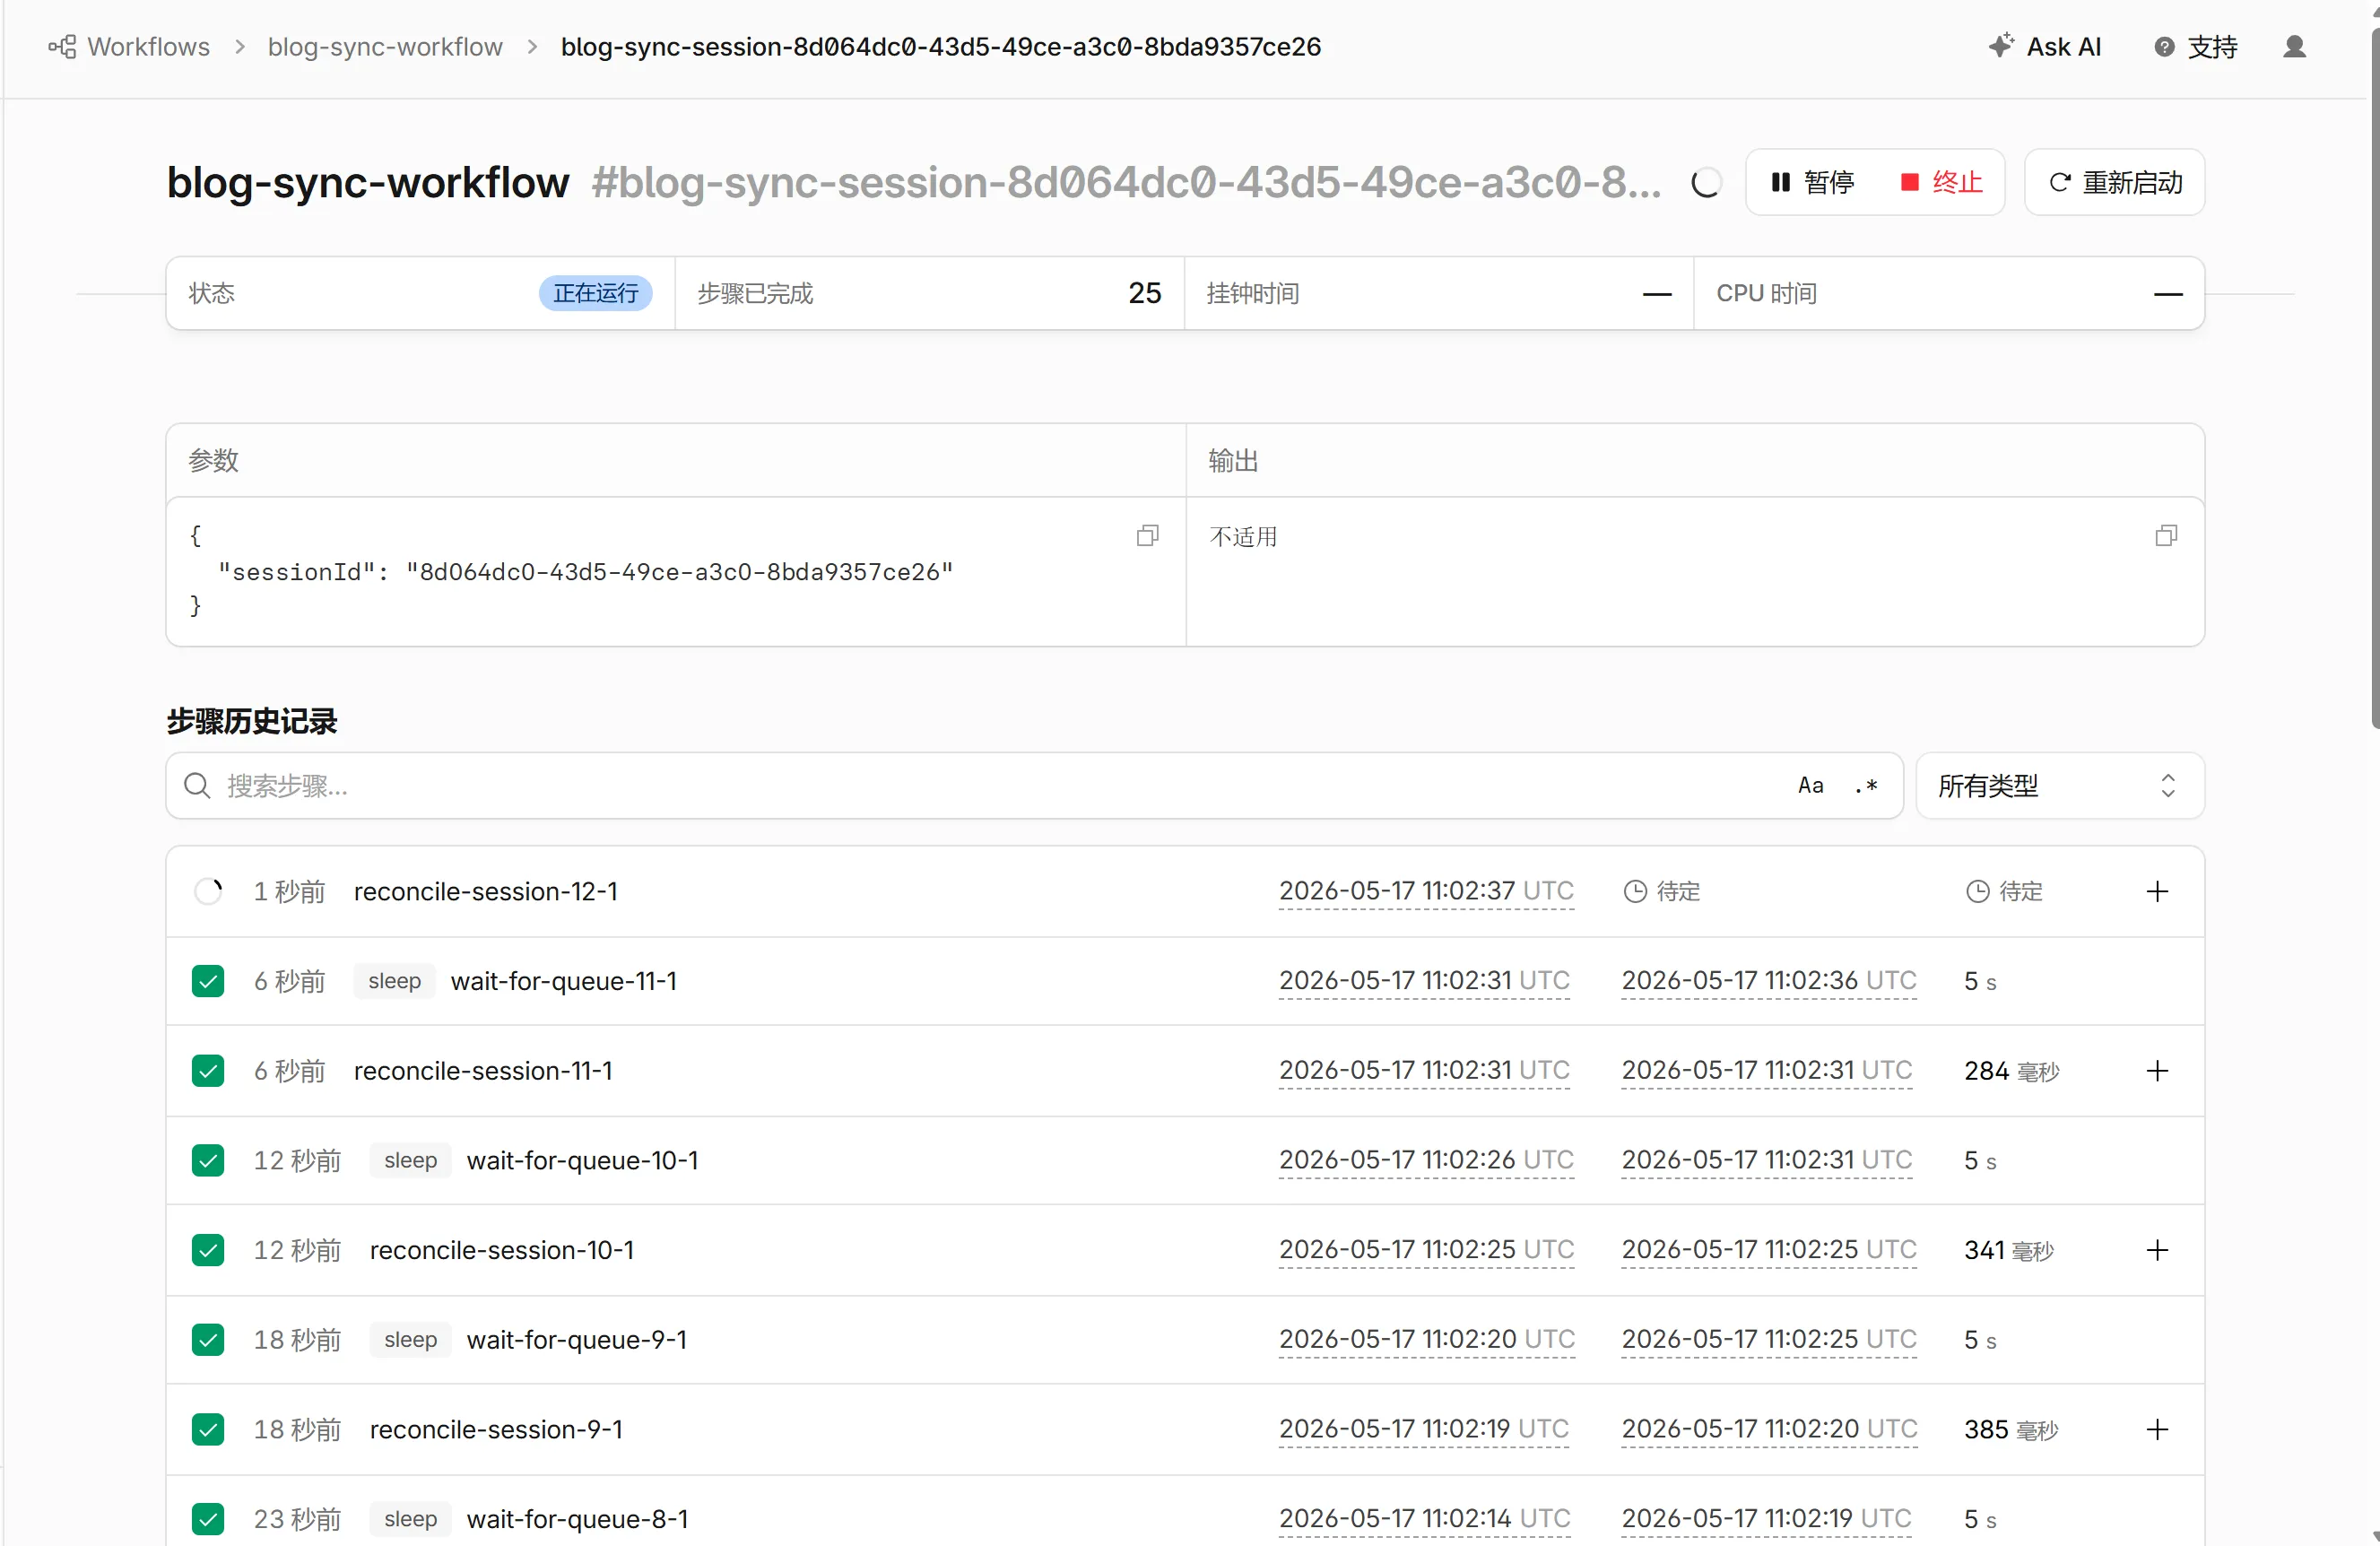Click 385 毫秒 duration value
Image resolution: width=2380 pixels, height=1546 pixels.
click(x=2011, y=1430)
